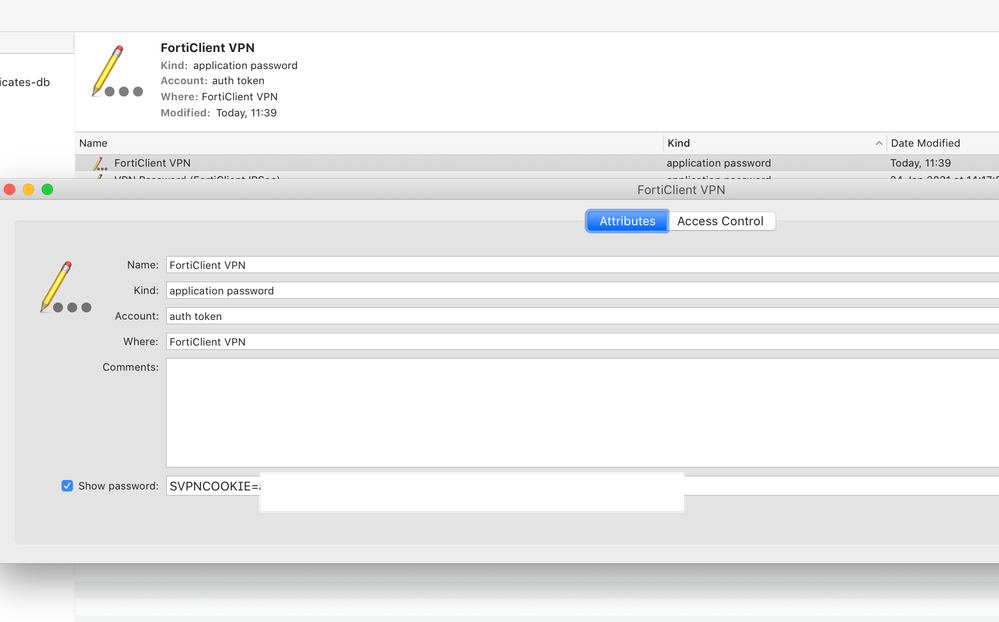Uncheck the Show password checkbox
This screenshot has height=622, width=999.
click(67, 486)
